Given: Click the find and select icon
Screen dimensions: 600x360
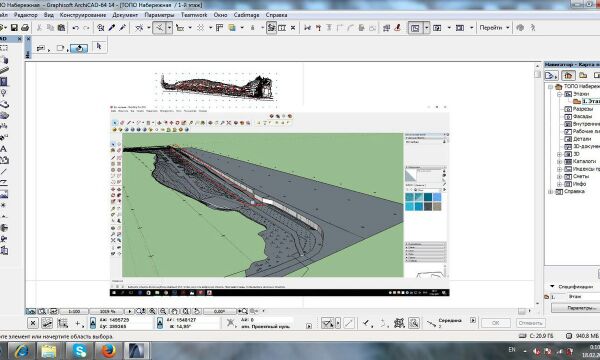Looking at the screenshot, I should (x=101, y=28).
